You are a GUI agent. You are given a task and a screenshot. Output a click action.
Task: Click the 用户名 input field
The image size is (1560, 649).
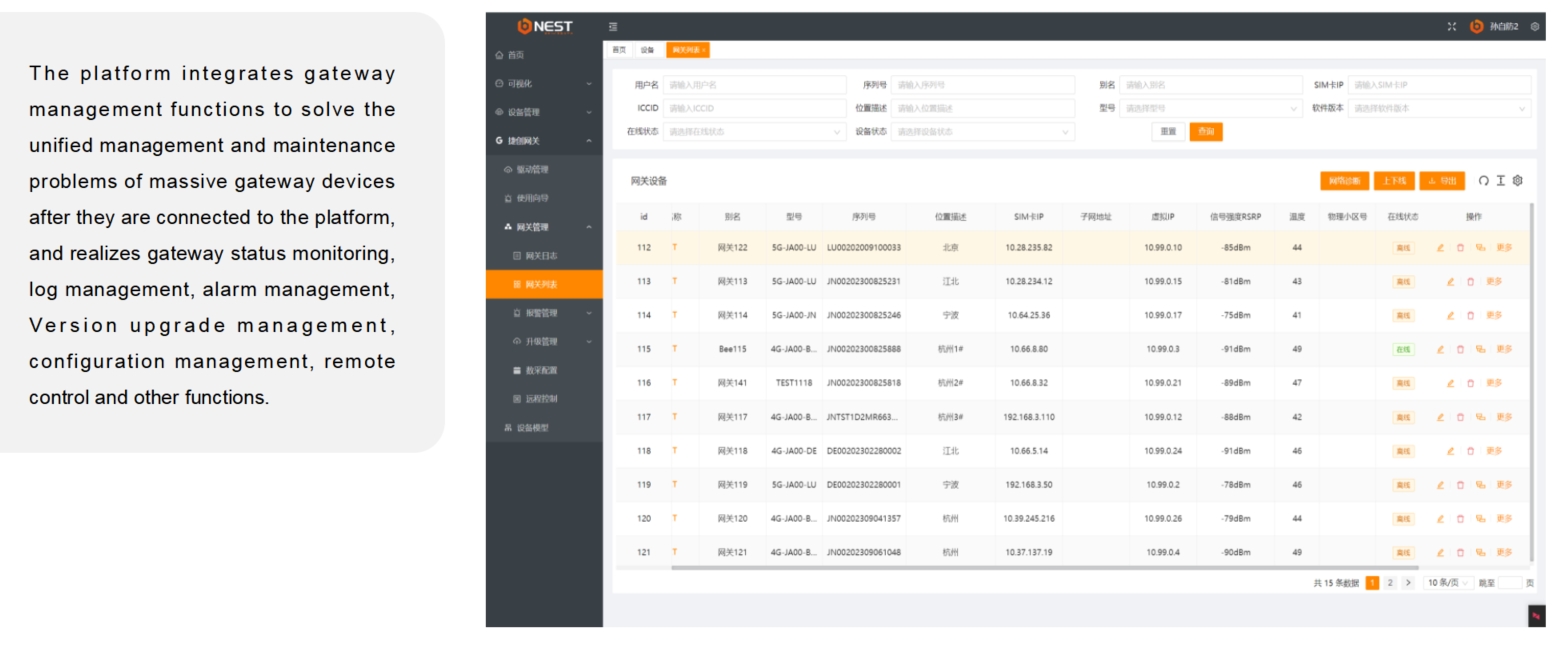tap(750, 86)
